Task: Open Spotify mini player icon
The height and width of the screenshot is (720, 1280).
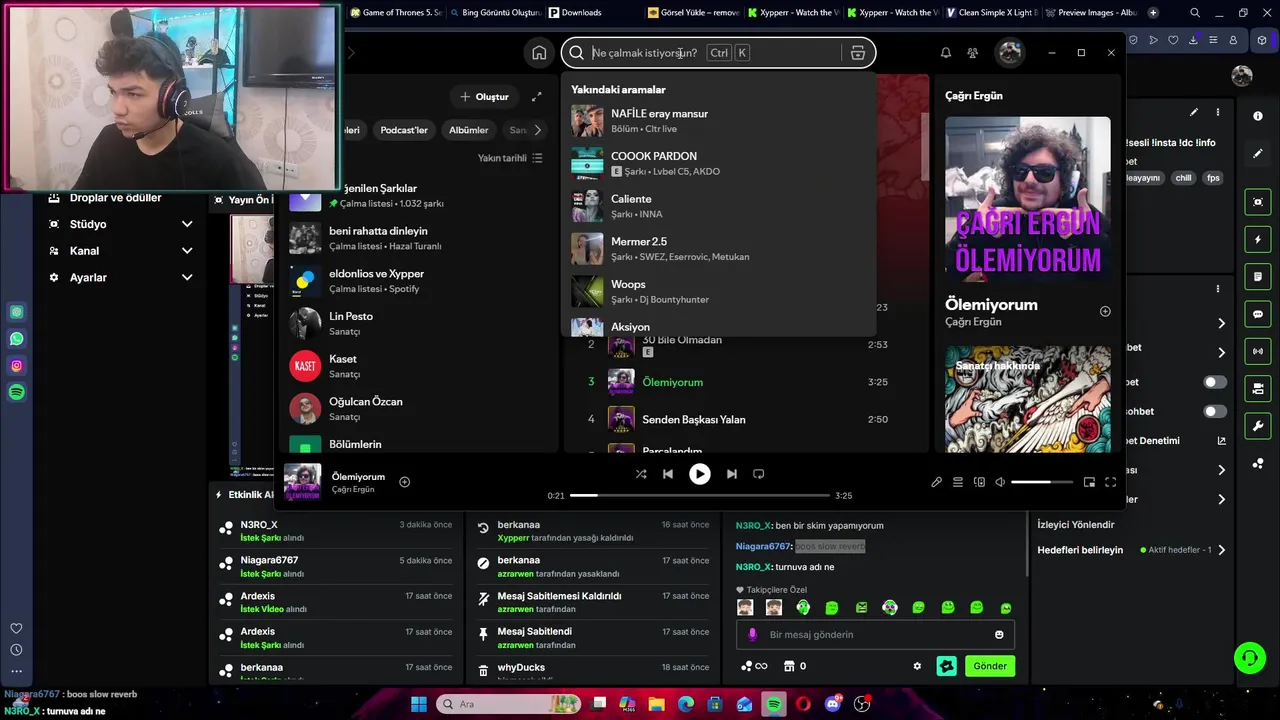Action: pyautogui.click(x=1089, y=482)
